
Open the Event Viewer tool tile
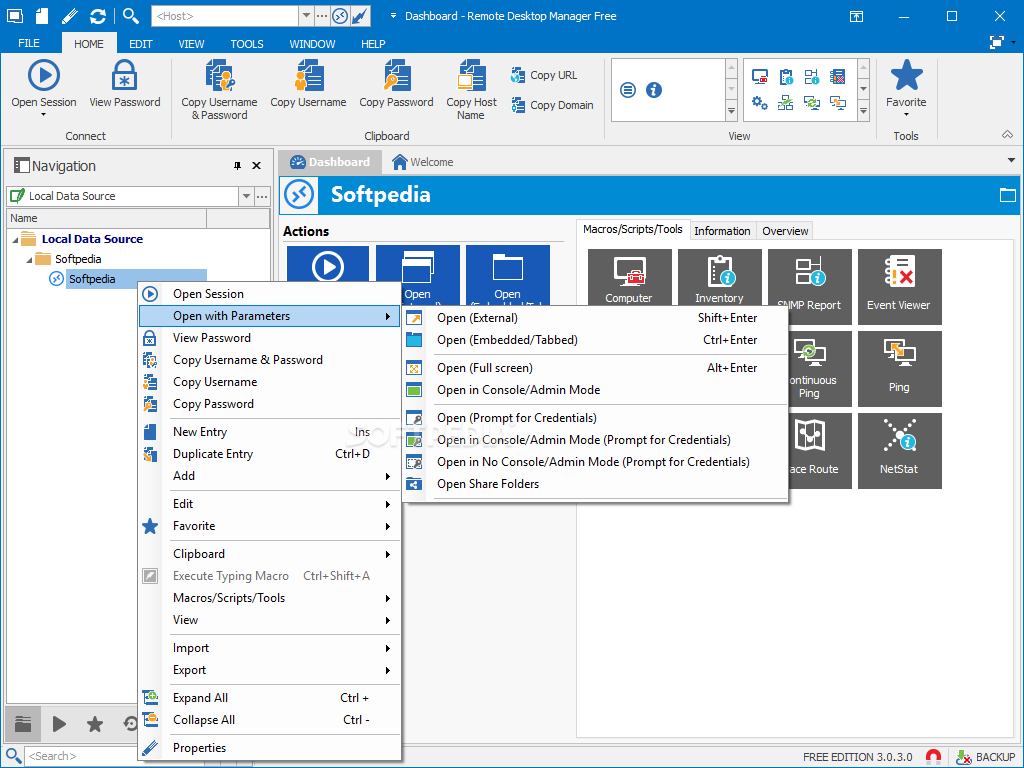pyautogui.click(x=899, y=286)
